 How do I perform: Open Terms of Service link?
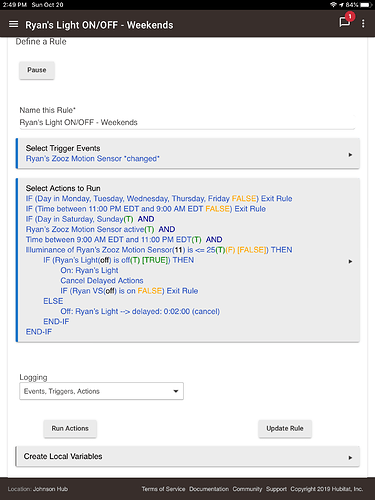click(163, 489)
